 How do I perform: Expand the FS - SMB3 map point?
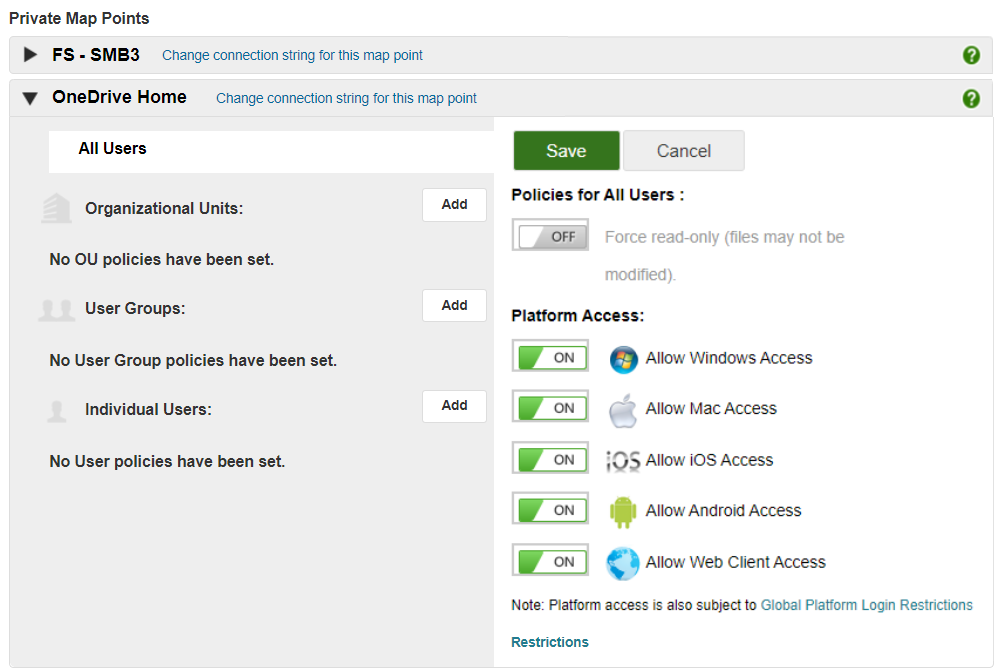click(x=30, y=55)
